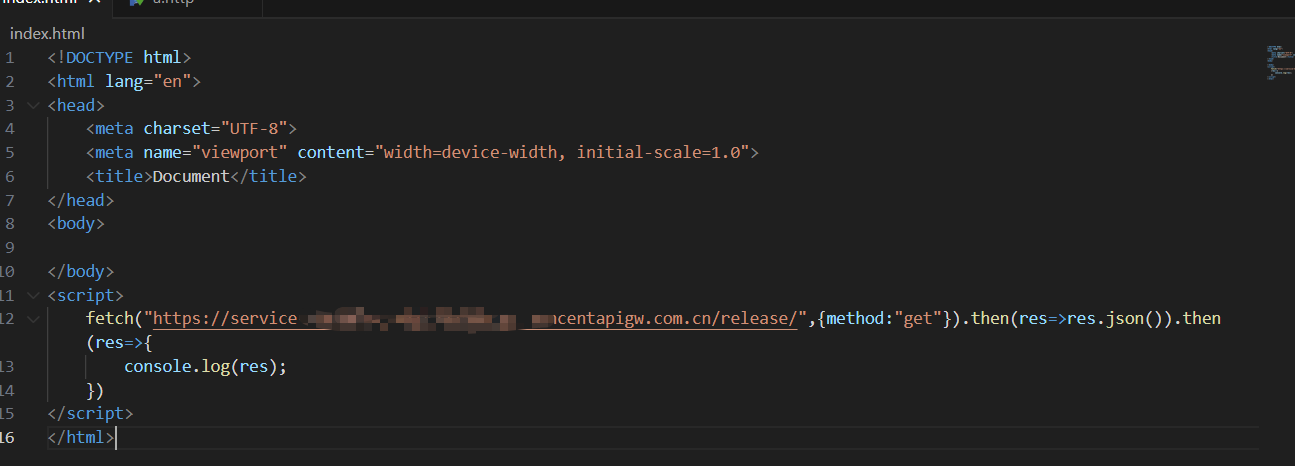
Task: Collapse the head tag fold arrow
Action: (x=35, y=105)
